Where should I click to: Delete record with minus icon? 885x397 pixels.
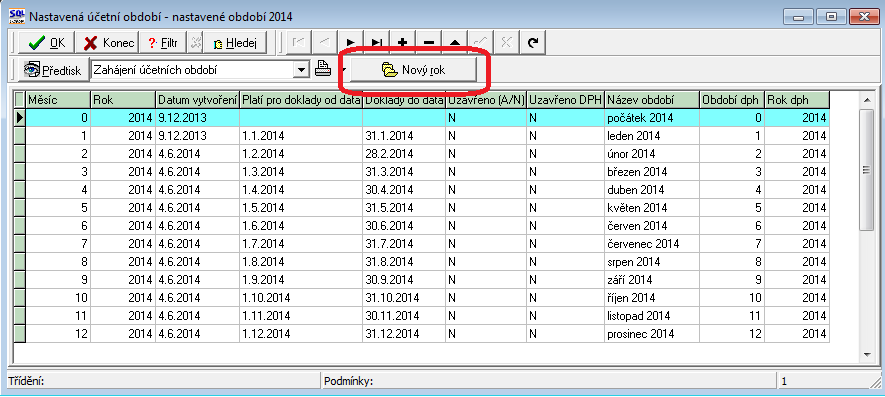pyautogui.click(x=428, y=43)
